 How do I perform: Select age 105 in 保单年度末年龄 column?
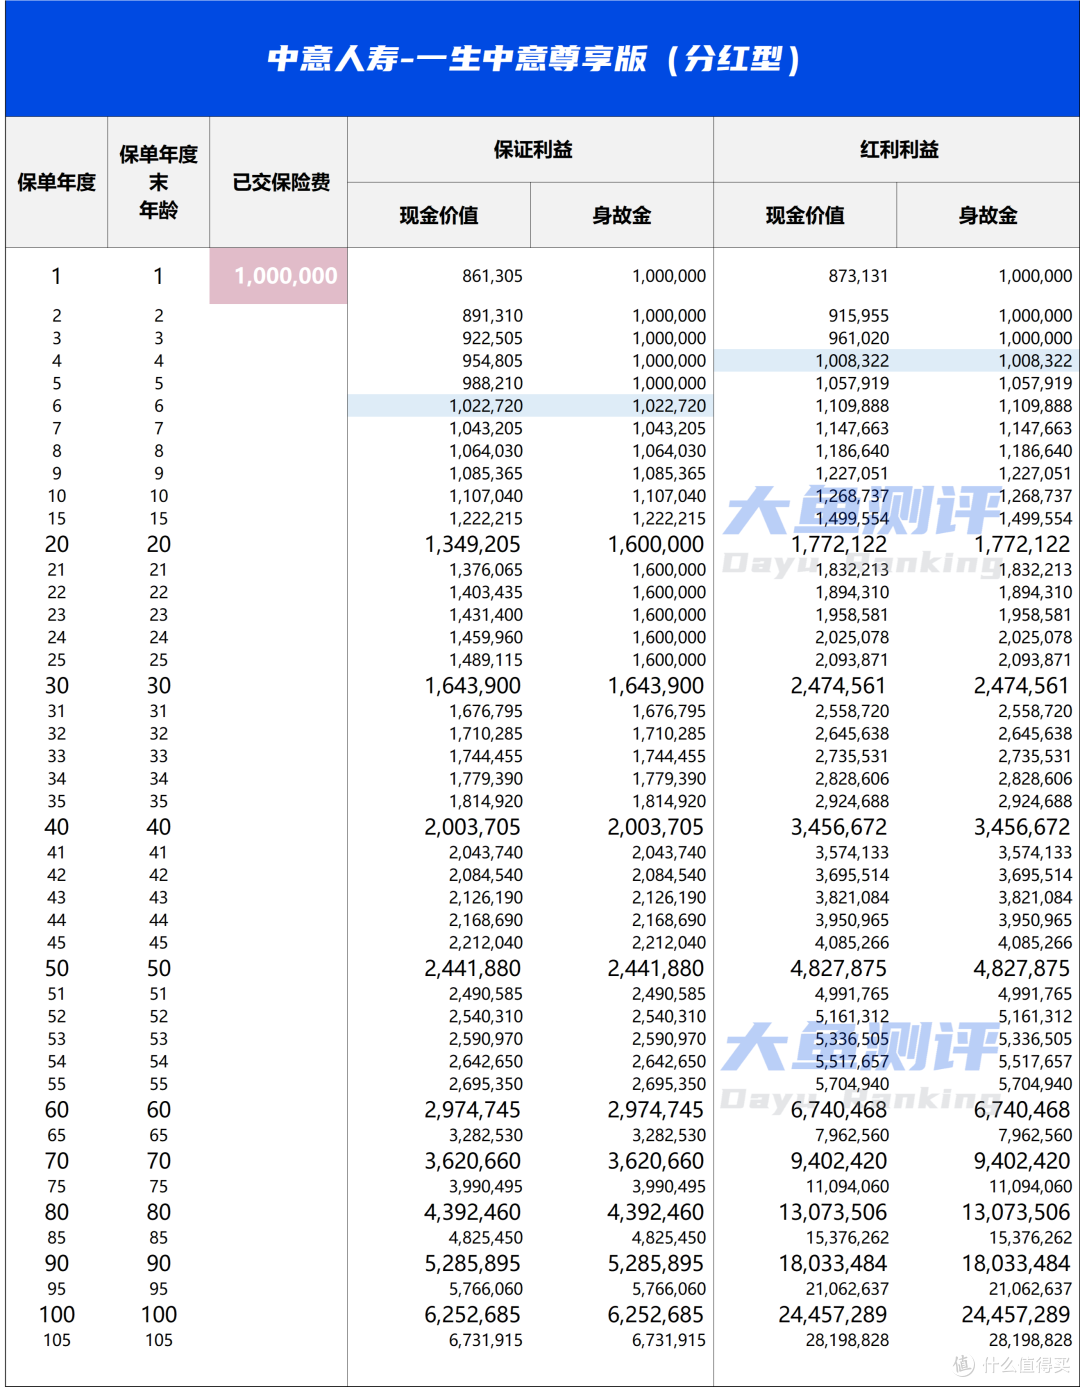158,1340
